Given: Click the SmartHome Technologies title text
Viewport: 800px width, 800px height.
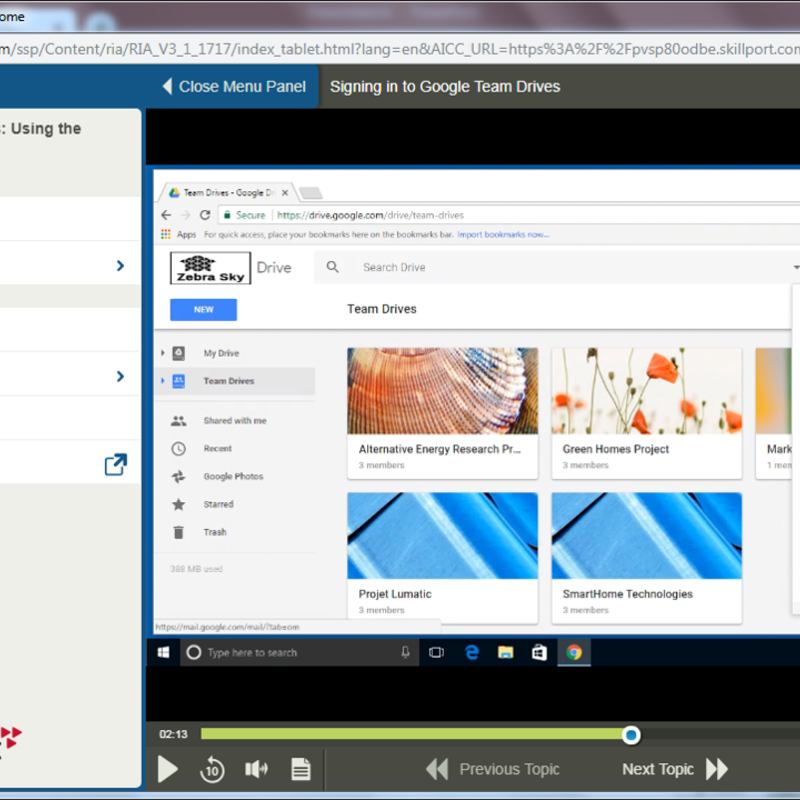Looking at the screenshot, I should point(628,594).
